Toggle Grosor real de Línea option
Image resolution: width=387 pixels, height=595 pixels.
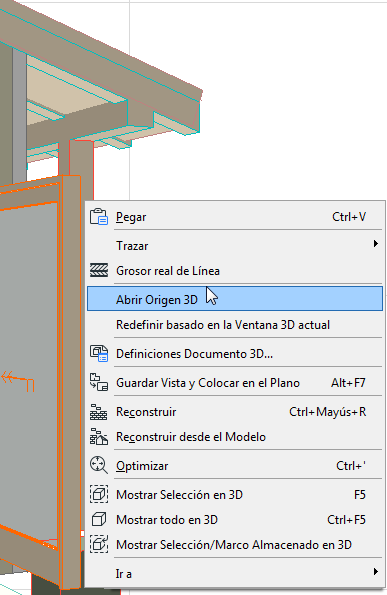pyautogui.click(x=235, y=271)
